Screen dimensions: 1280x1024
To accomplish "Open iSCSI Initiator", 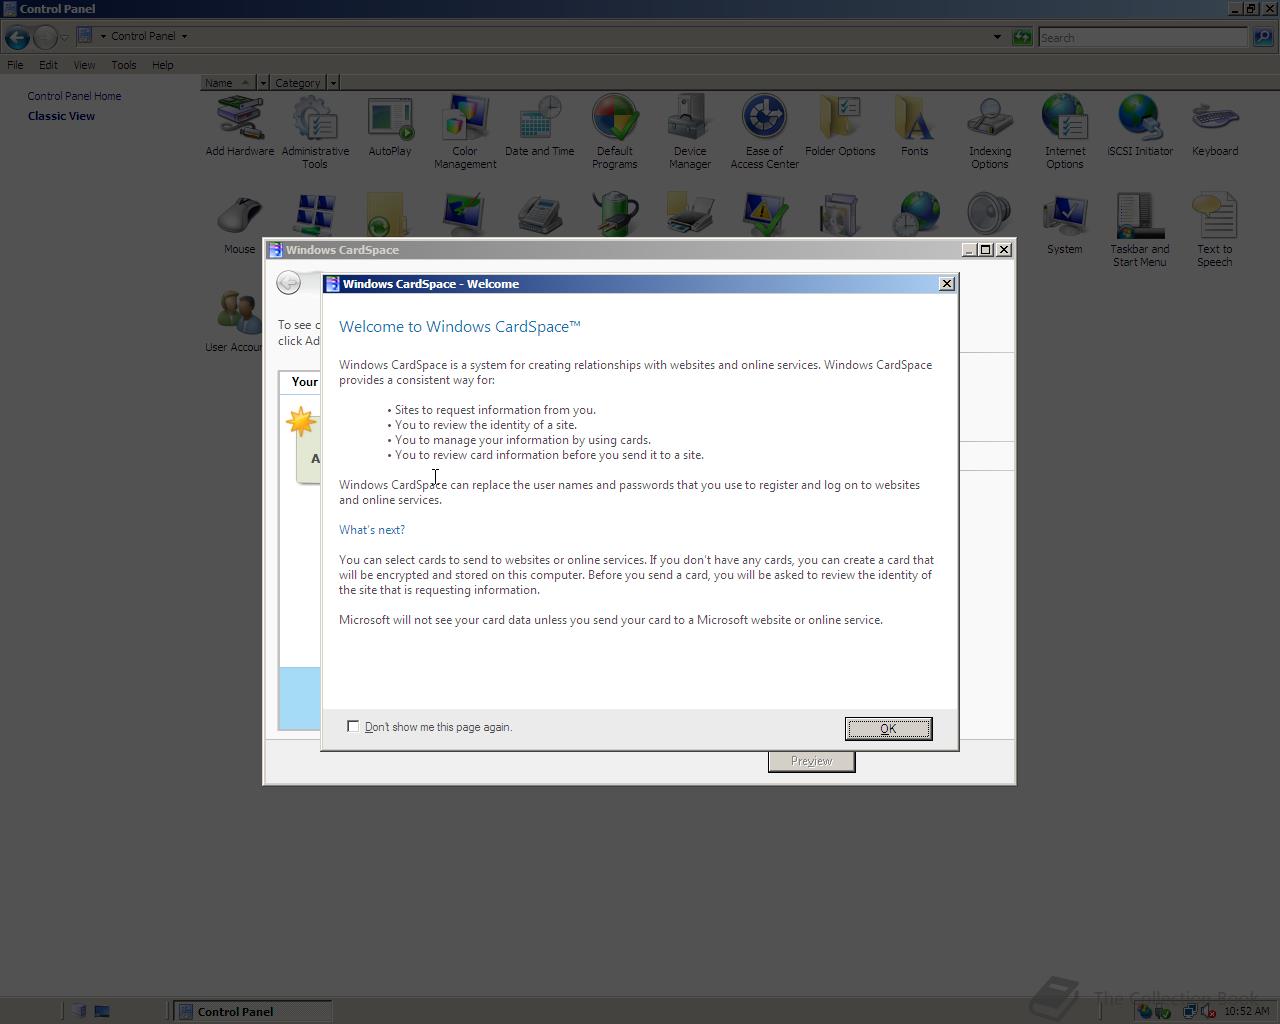I will 1140,127.
